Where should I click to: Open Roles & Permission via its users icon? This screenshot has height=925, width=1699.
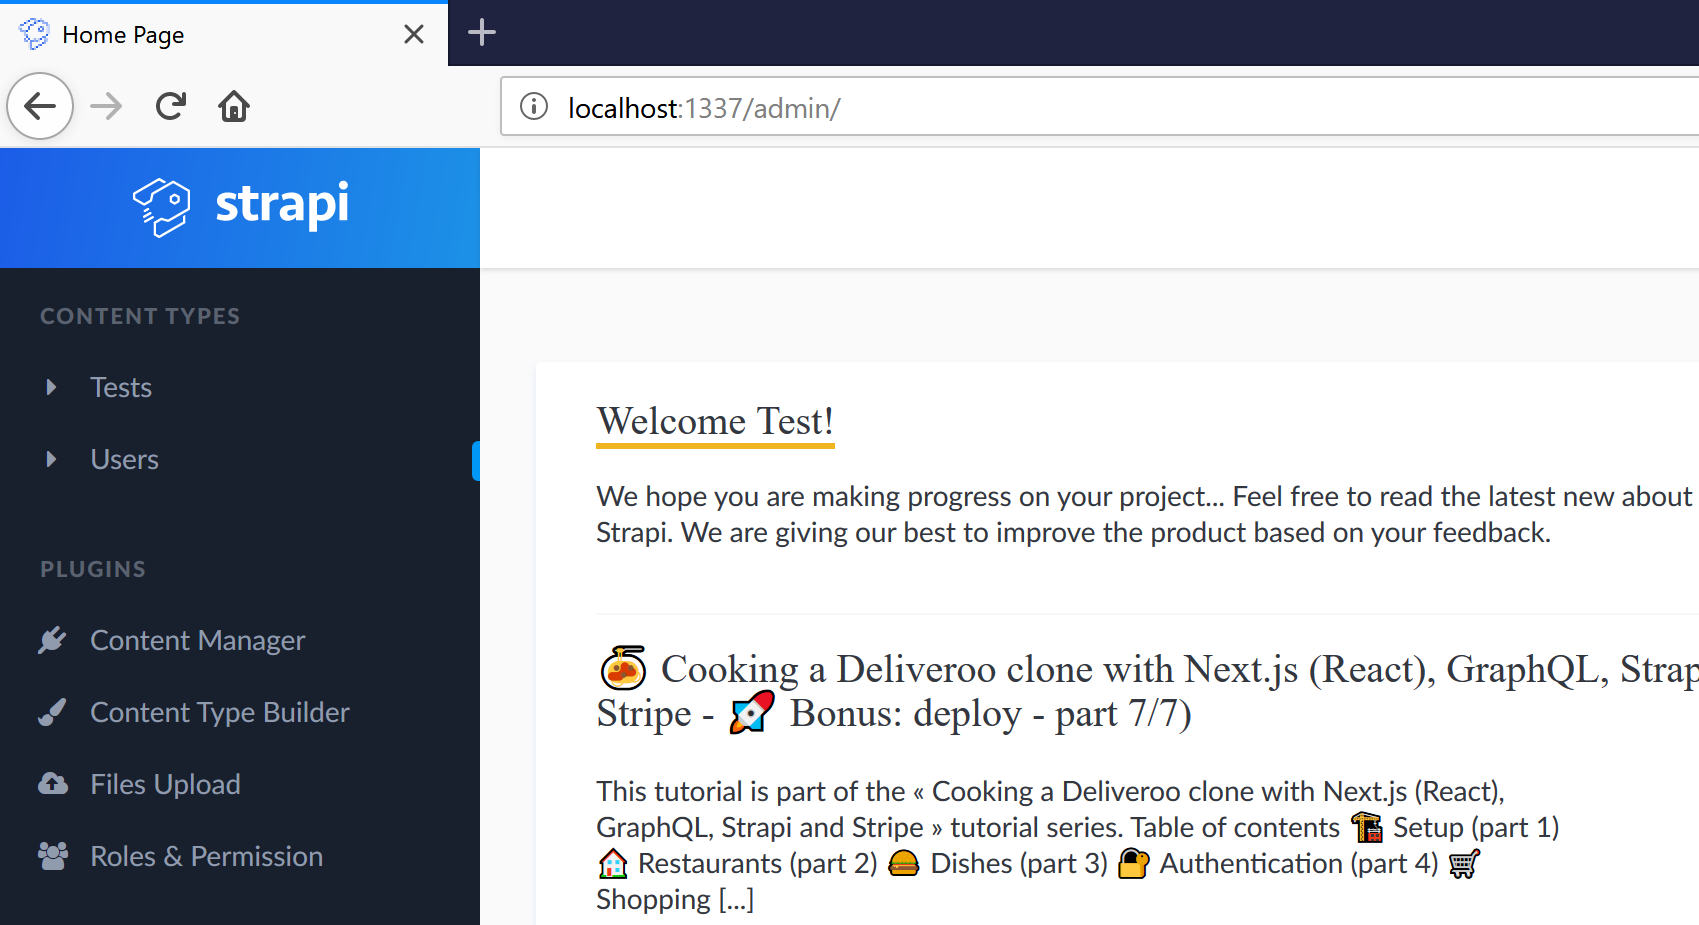[52, 855]
